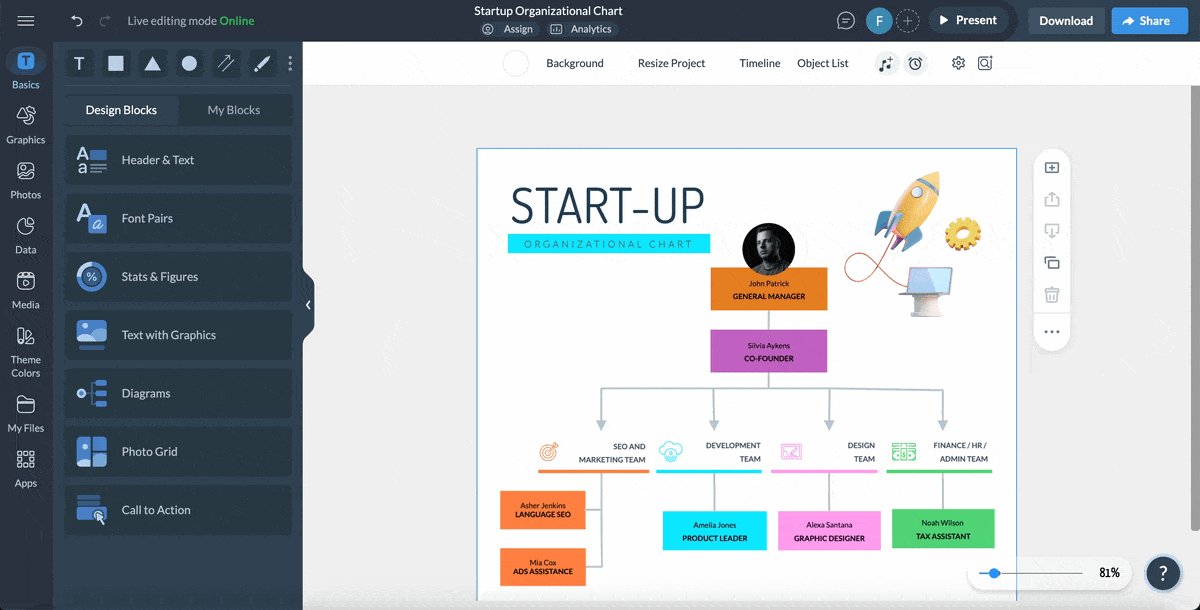The width and height of the screenshot is (1200, 610).
Task: Open the Object List view
Action: point(822,62)
